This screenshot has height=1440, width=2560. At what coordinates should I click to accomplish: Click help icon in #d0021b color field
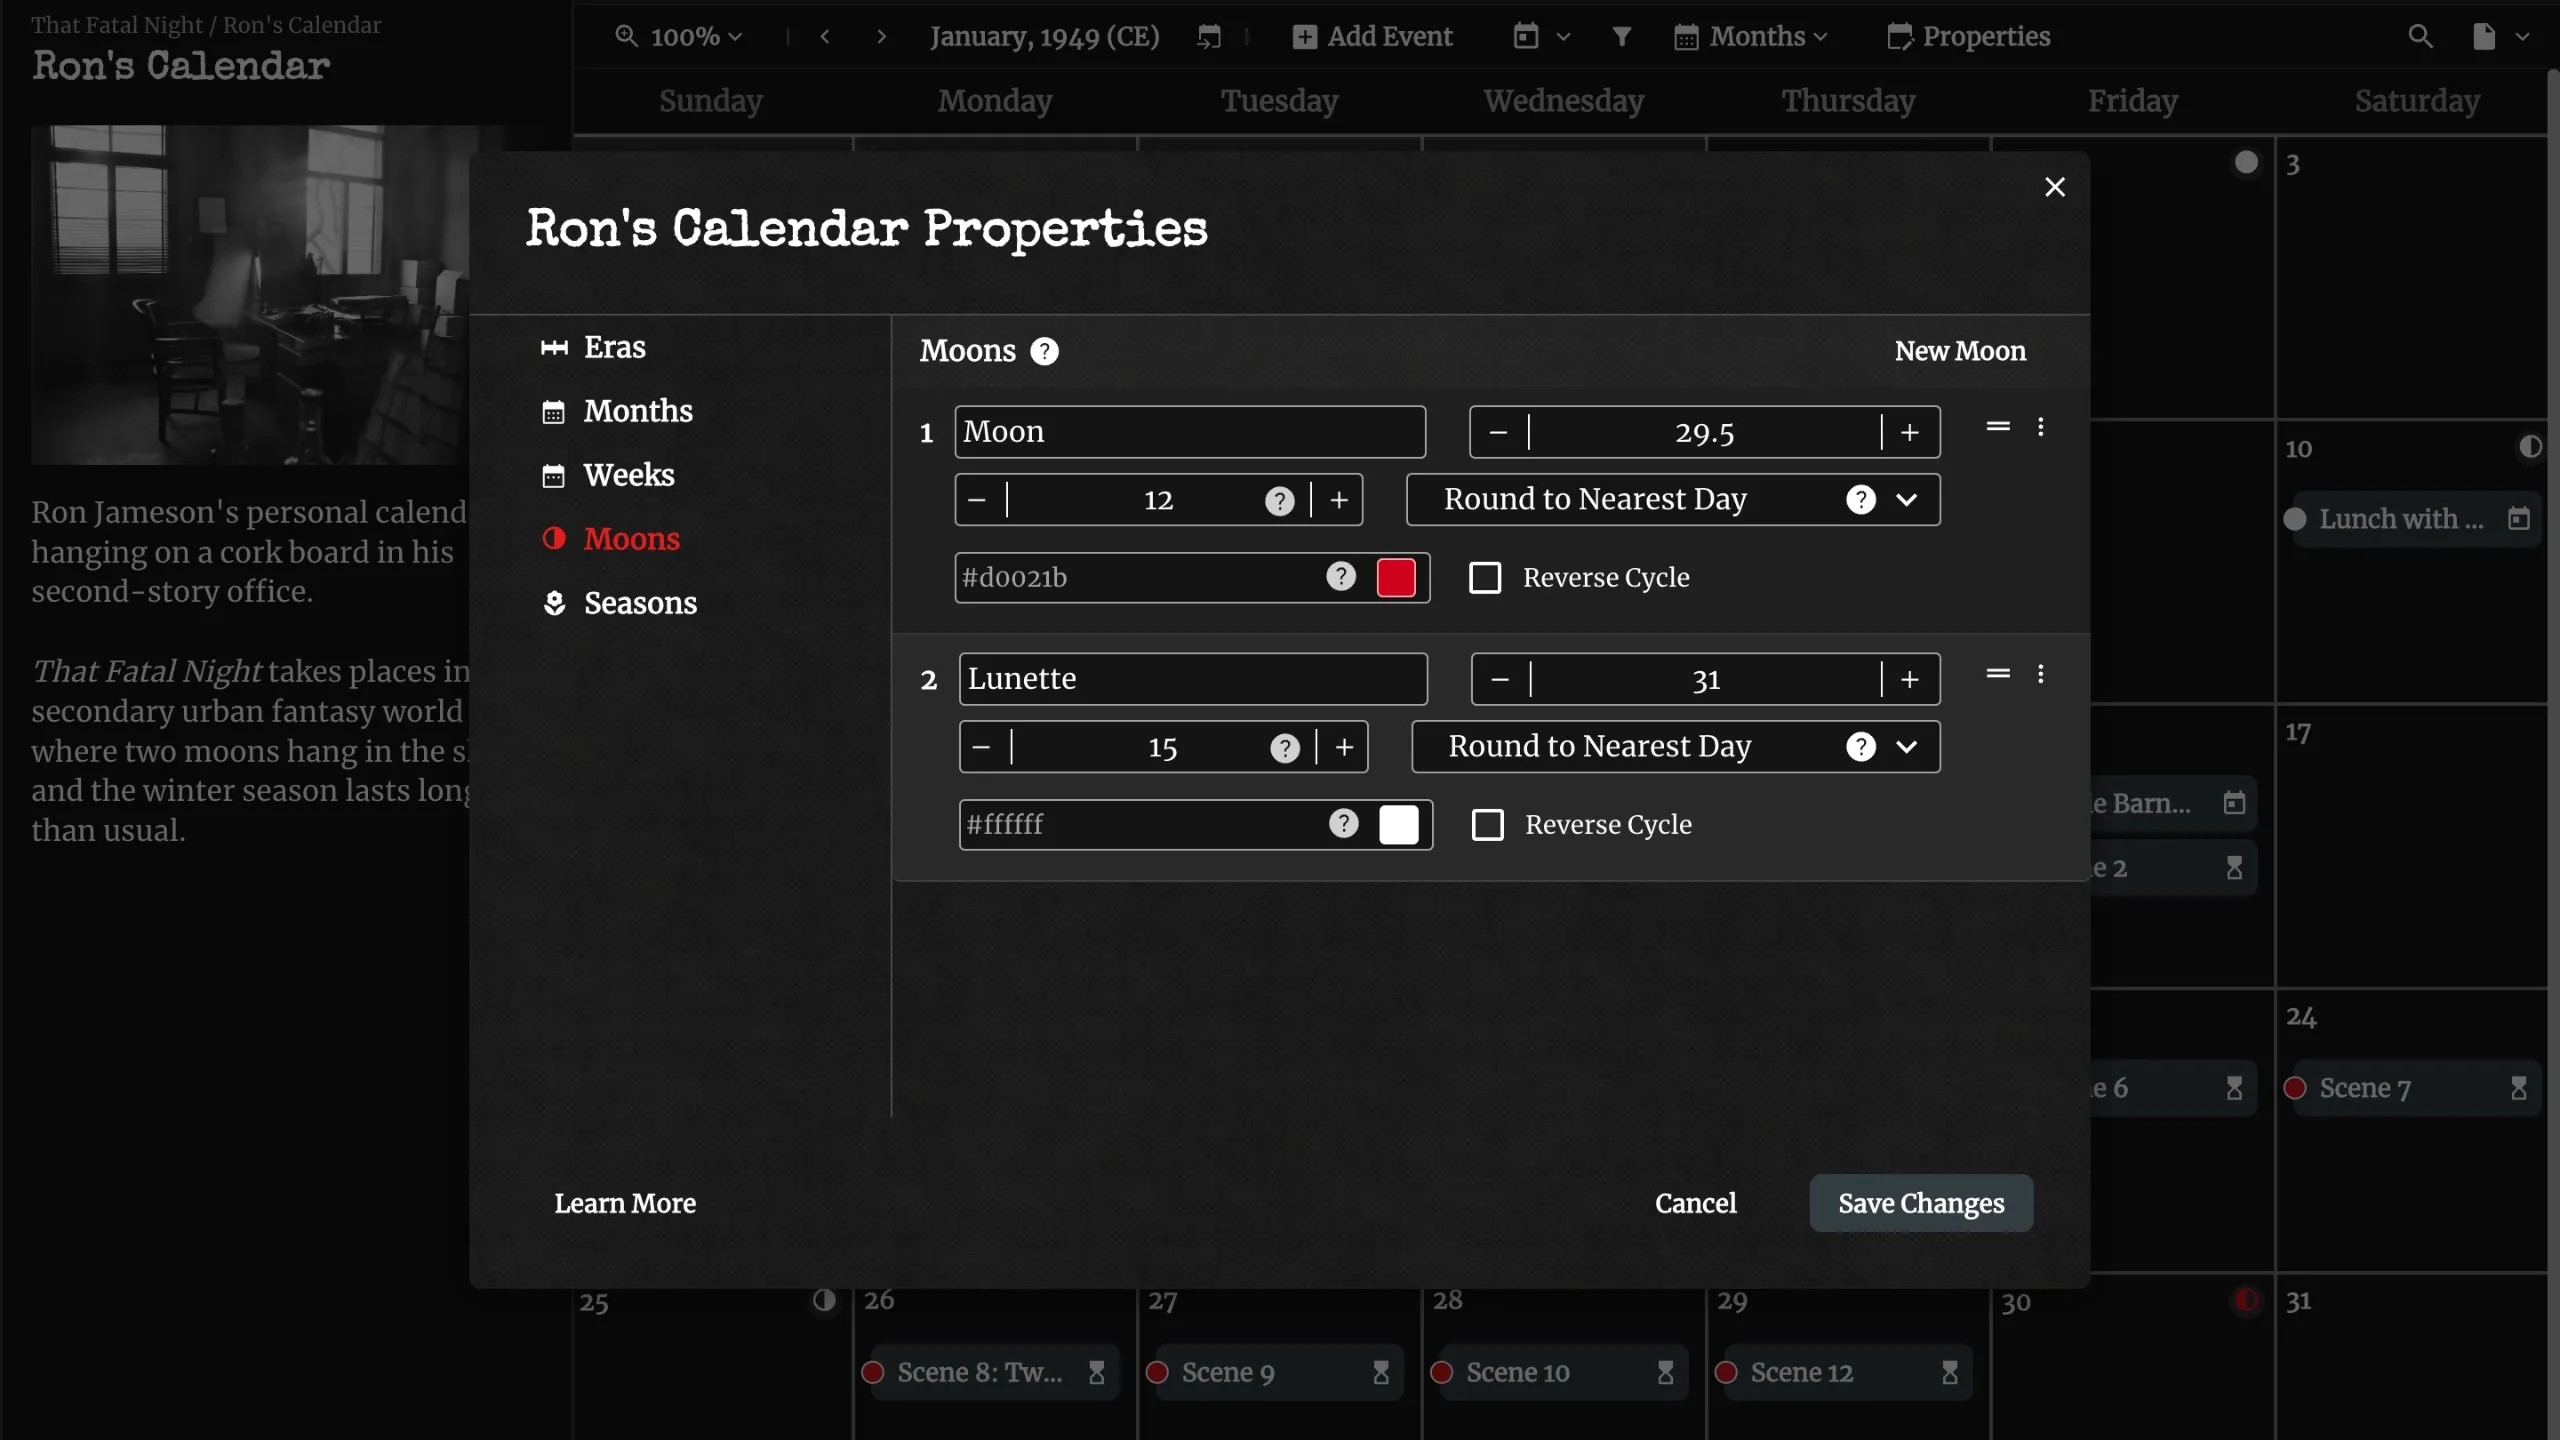pyautogui.click(x=1340, y=577)
